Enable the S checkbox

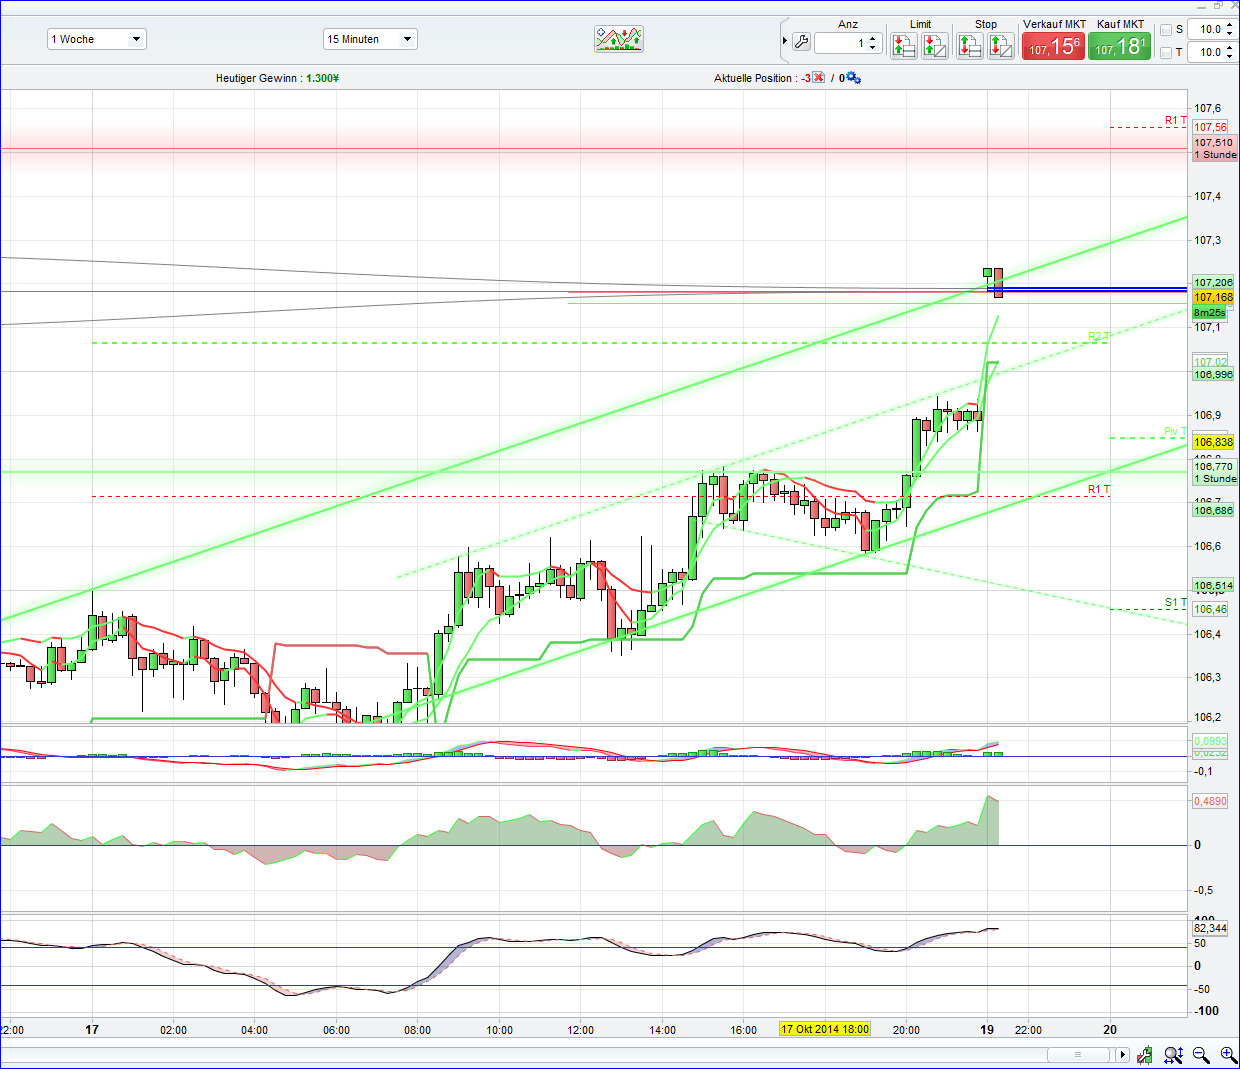point(1166,30)
